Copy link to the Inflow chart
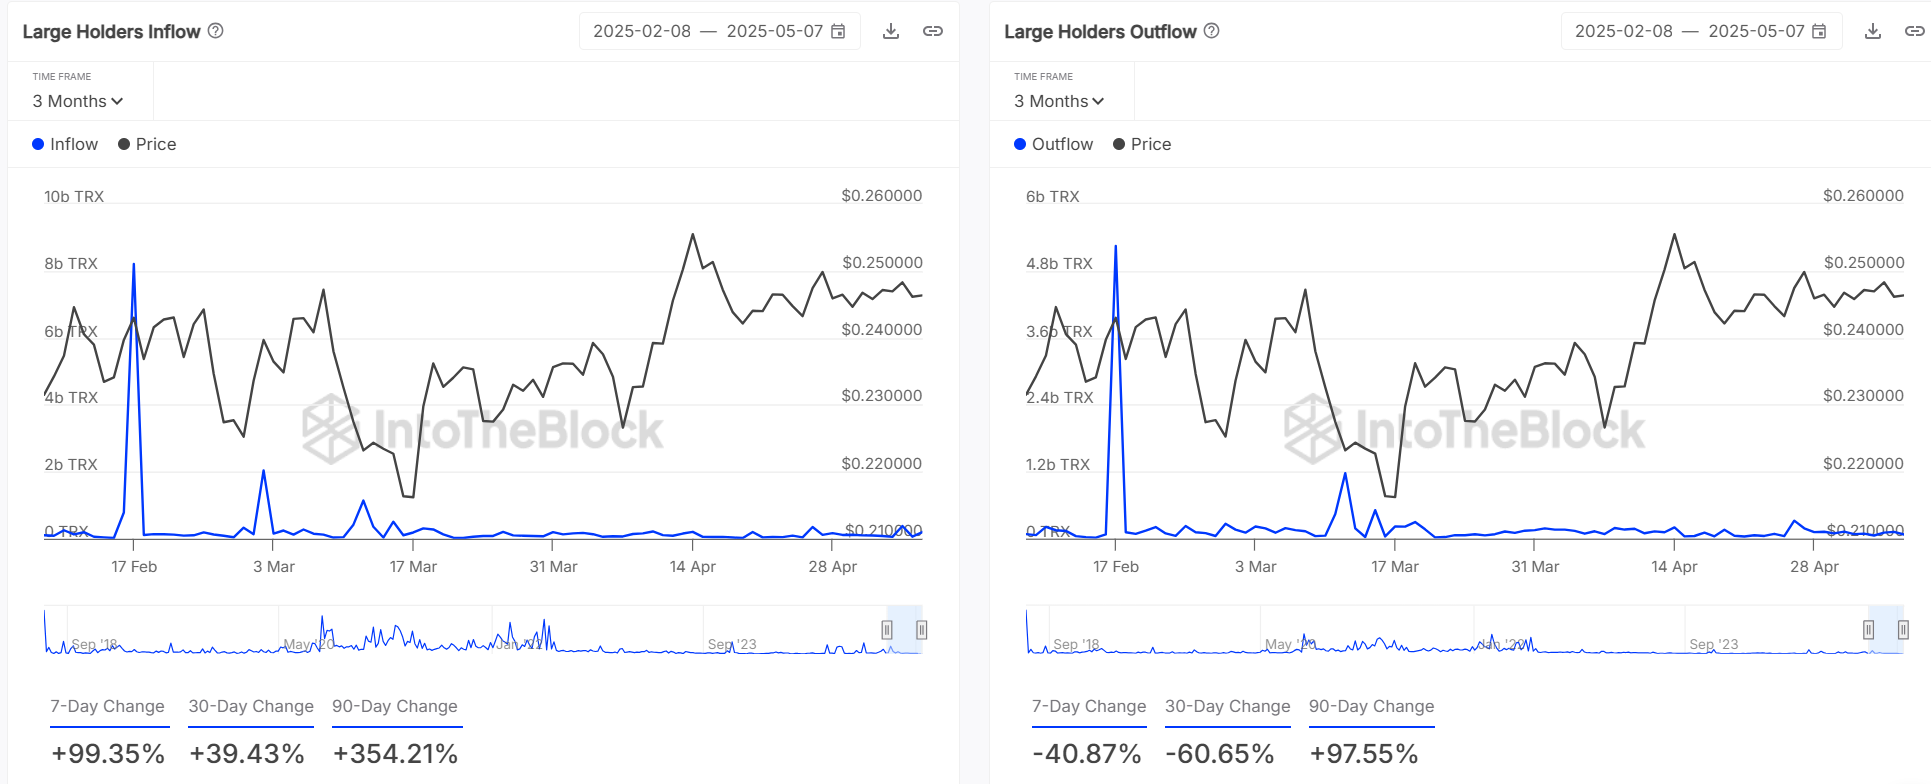1931x784 pixels. pyautogui.click(x=932, y=31)
